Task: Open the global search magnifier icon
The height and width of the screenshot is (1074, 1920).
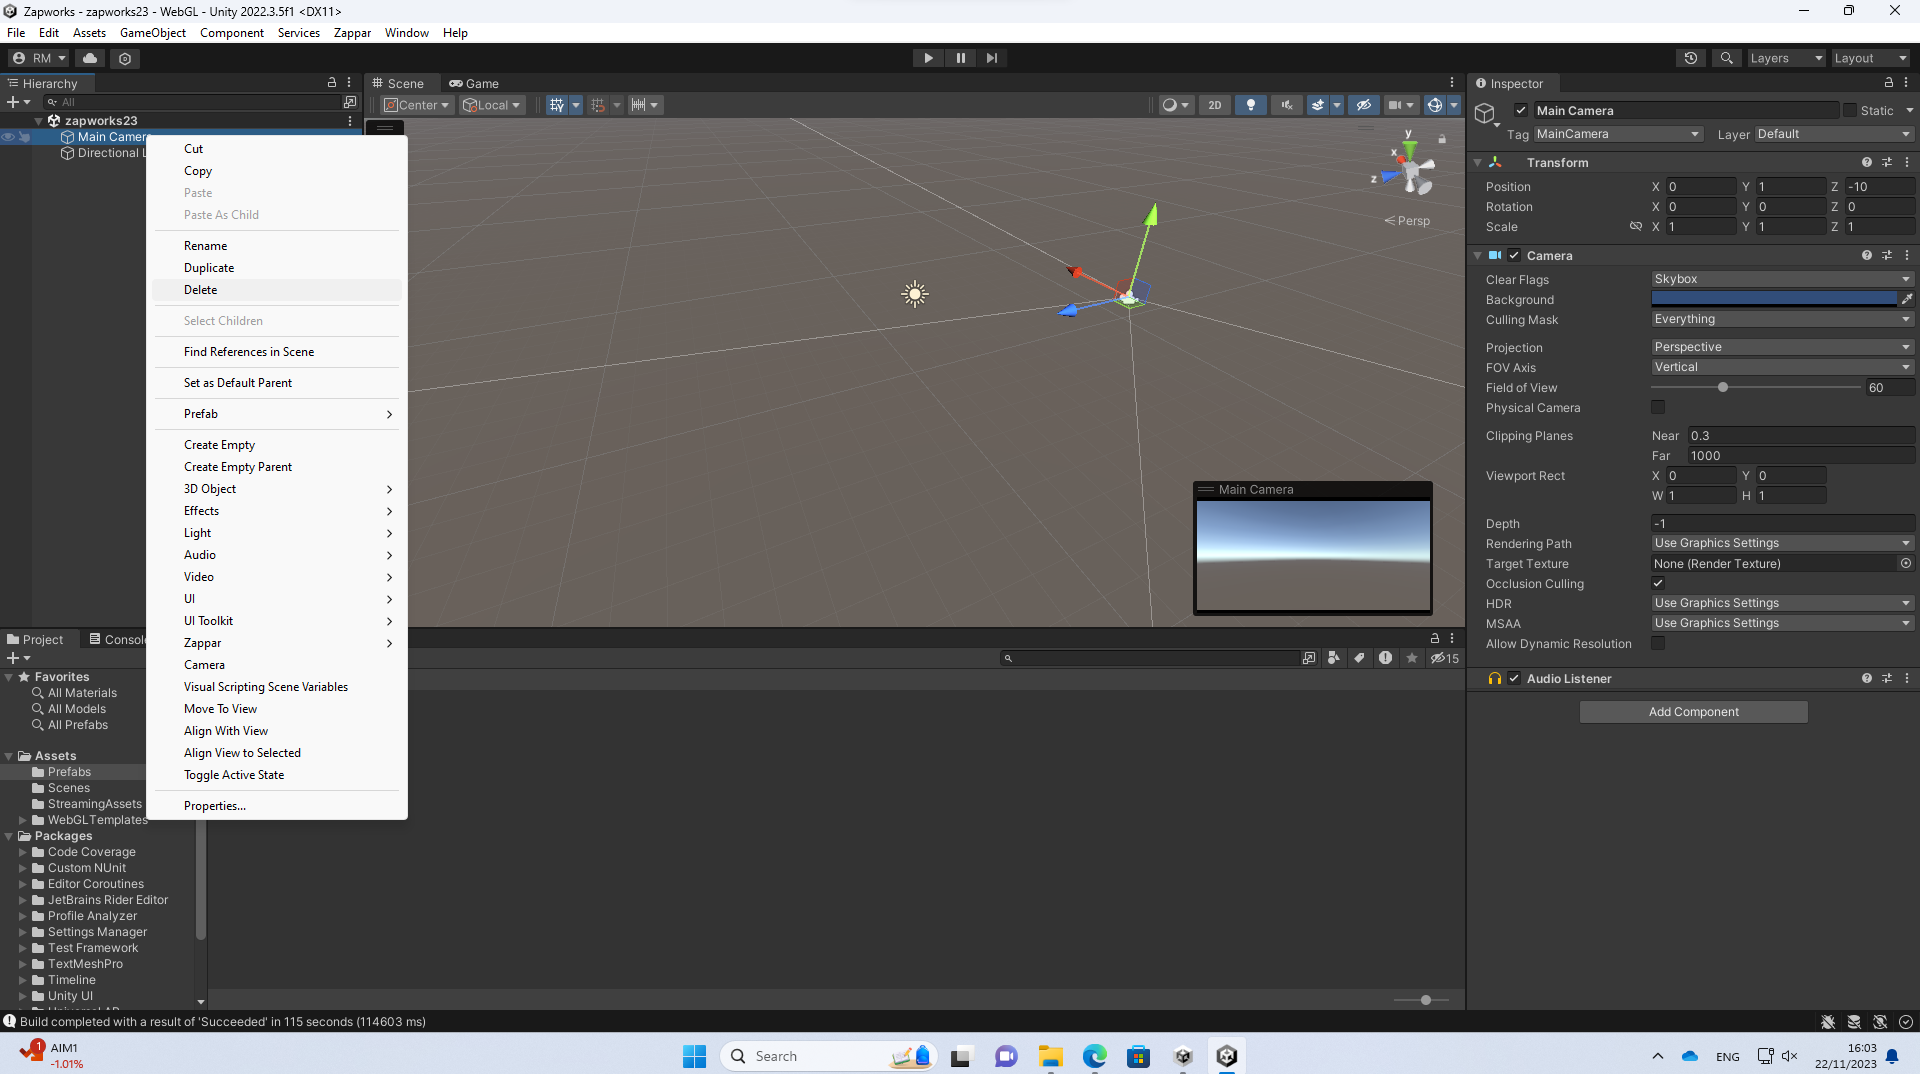Action: 1726,58
